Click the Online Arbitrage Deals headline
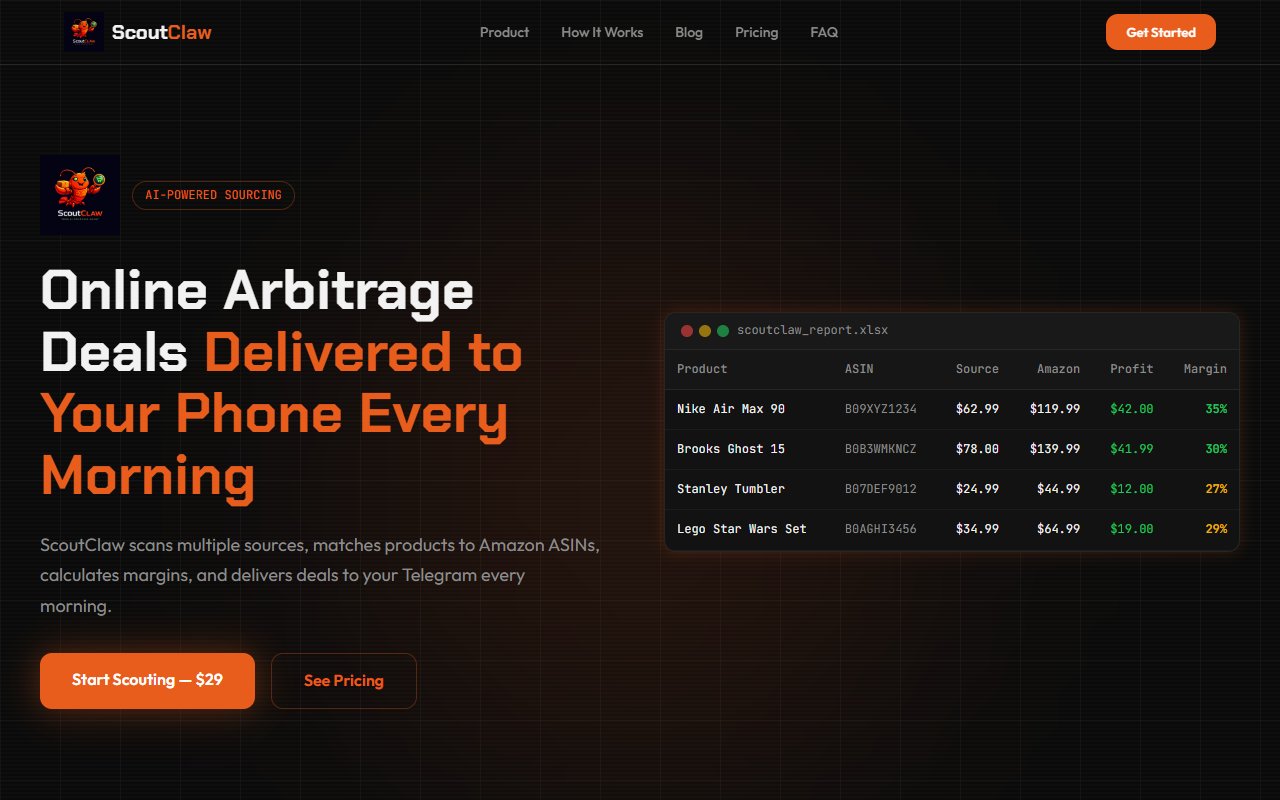Viewport: 1280px width, 800px height. [282, 384]
